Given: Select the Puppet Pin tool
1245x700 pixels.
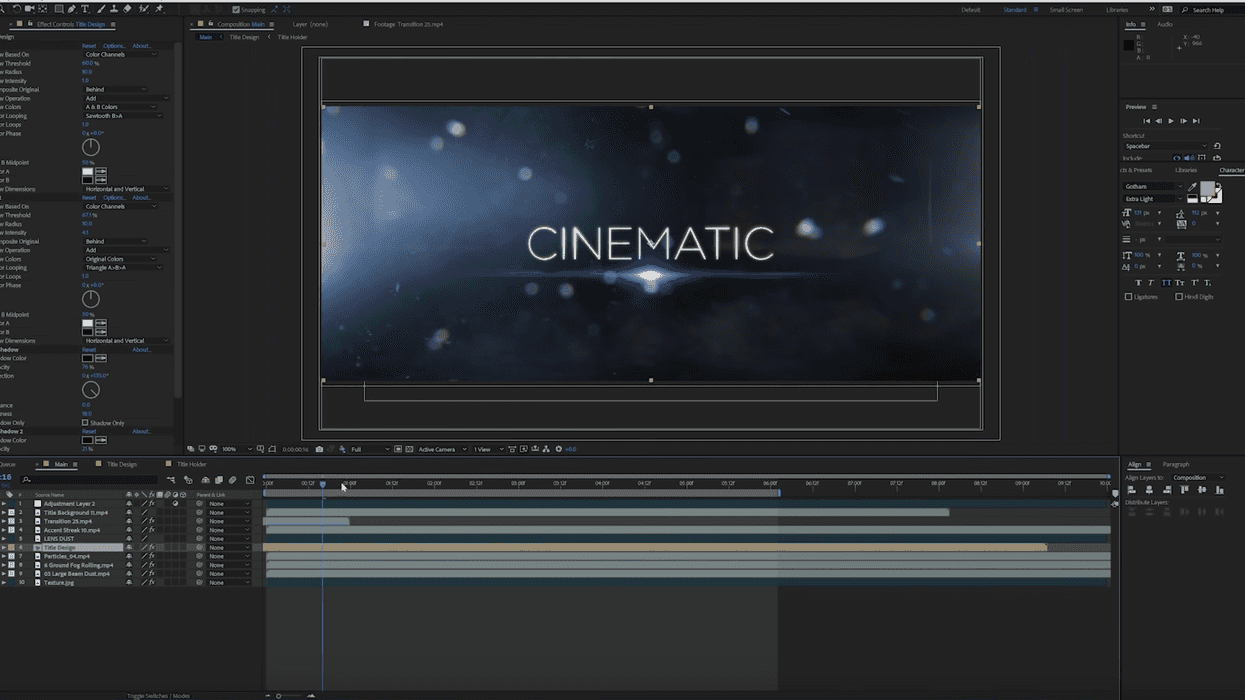Looking at the screenshot, I should coord(159,9).
